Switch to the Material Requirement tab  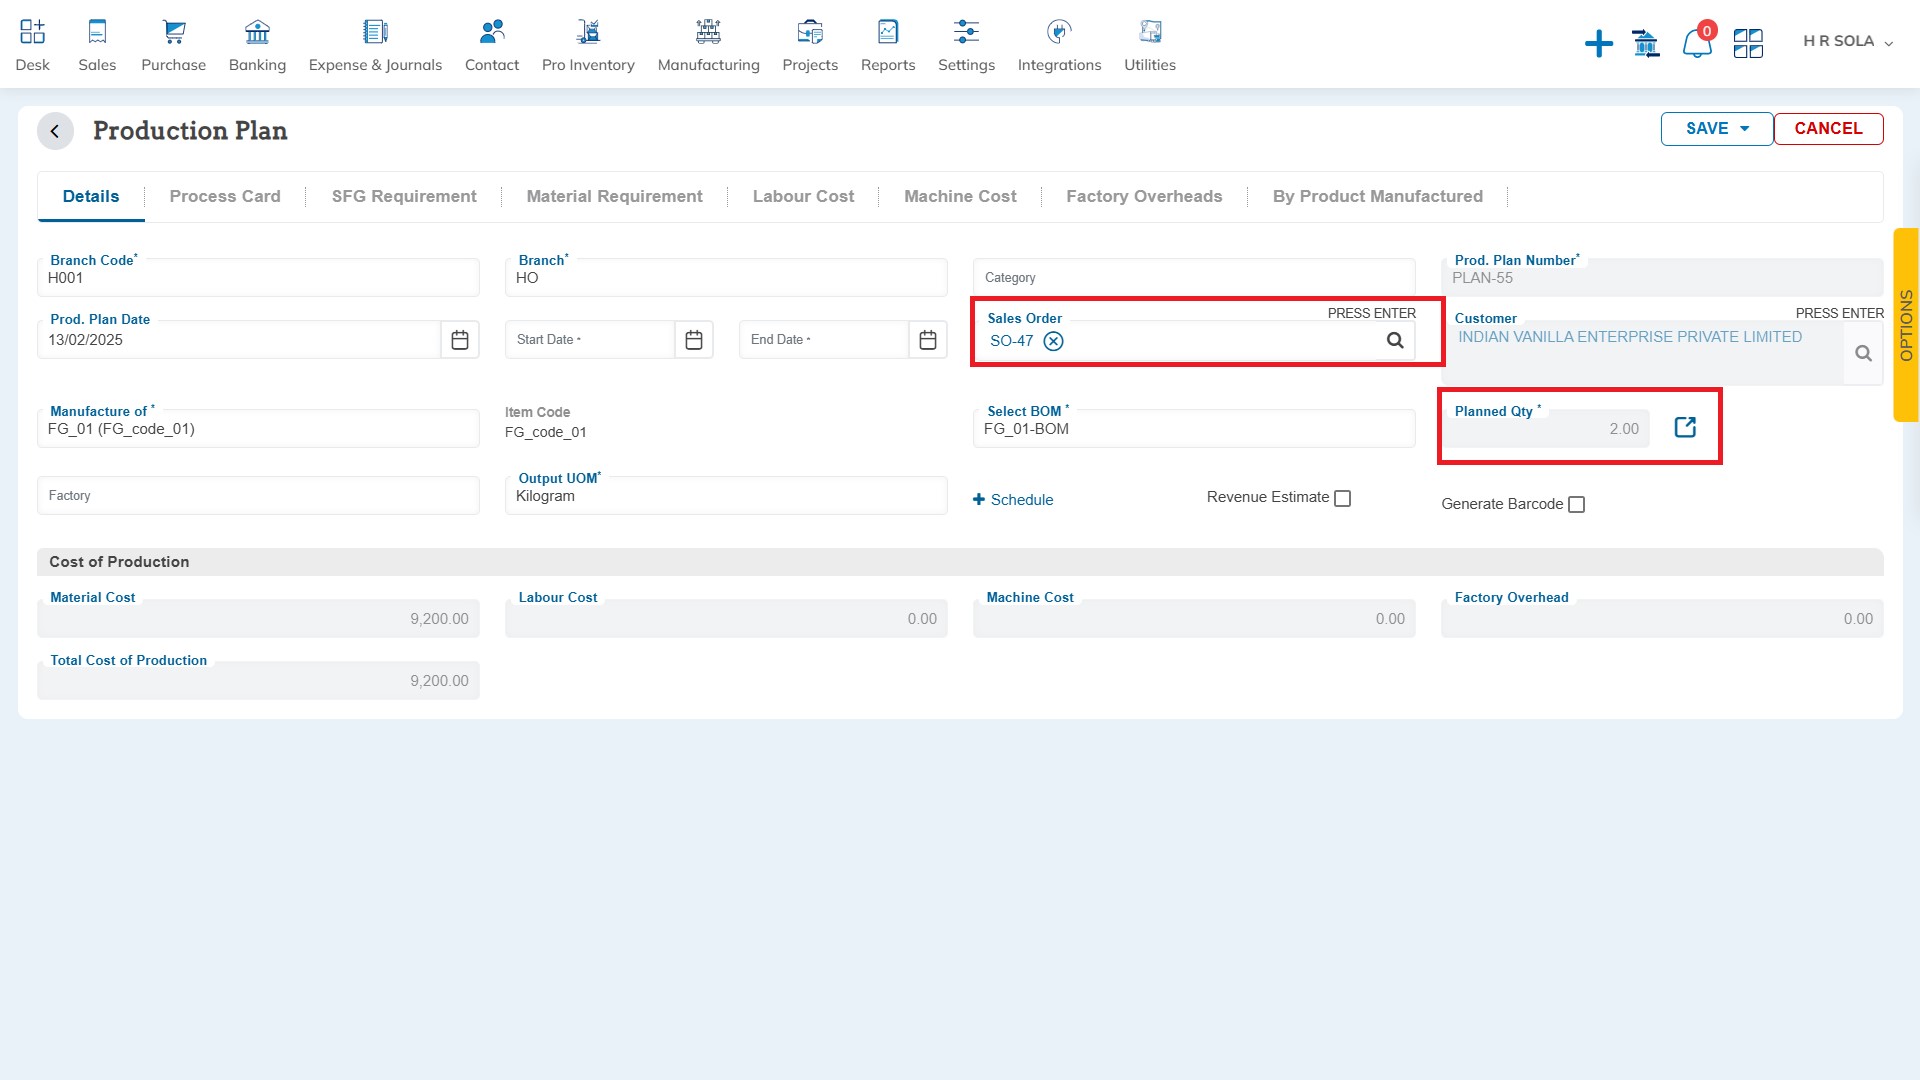coord(614,197)
